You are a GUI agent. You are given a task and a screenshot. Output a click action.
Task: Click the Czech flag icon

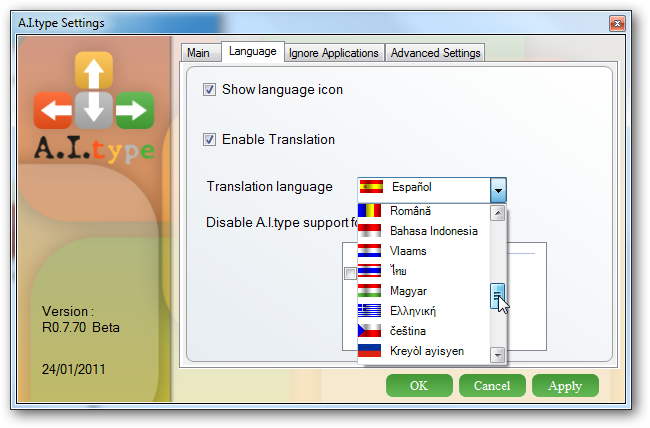pyautogui.click(x=369, y=331)
